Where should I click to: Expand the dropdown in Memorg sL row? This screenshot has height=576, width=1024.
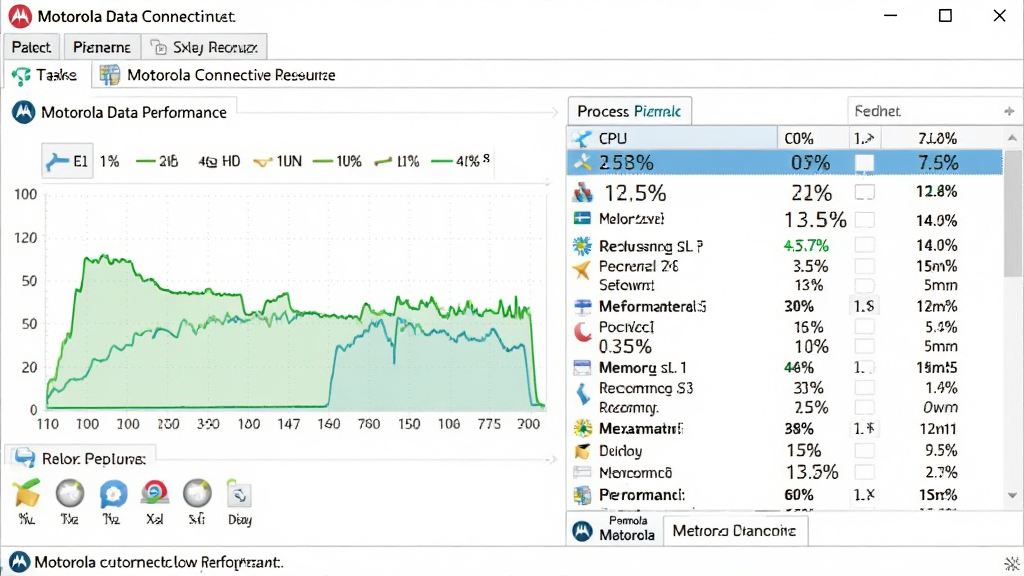click(864, 368)
